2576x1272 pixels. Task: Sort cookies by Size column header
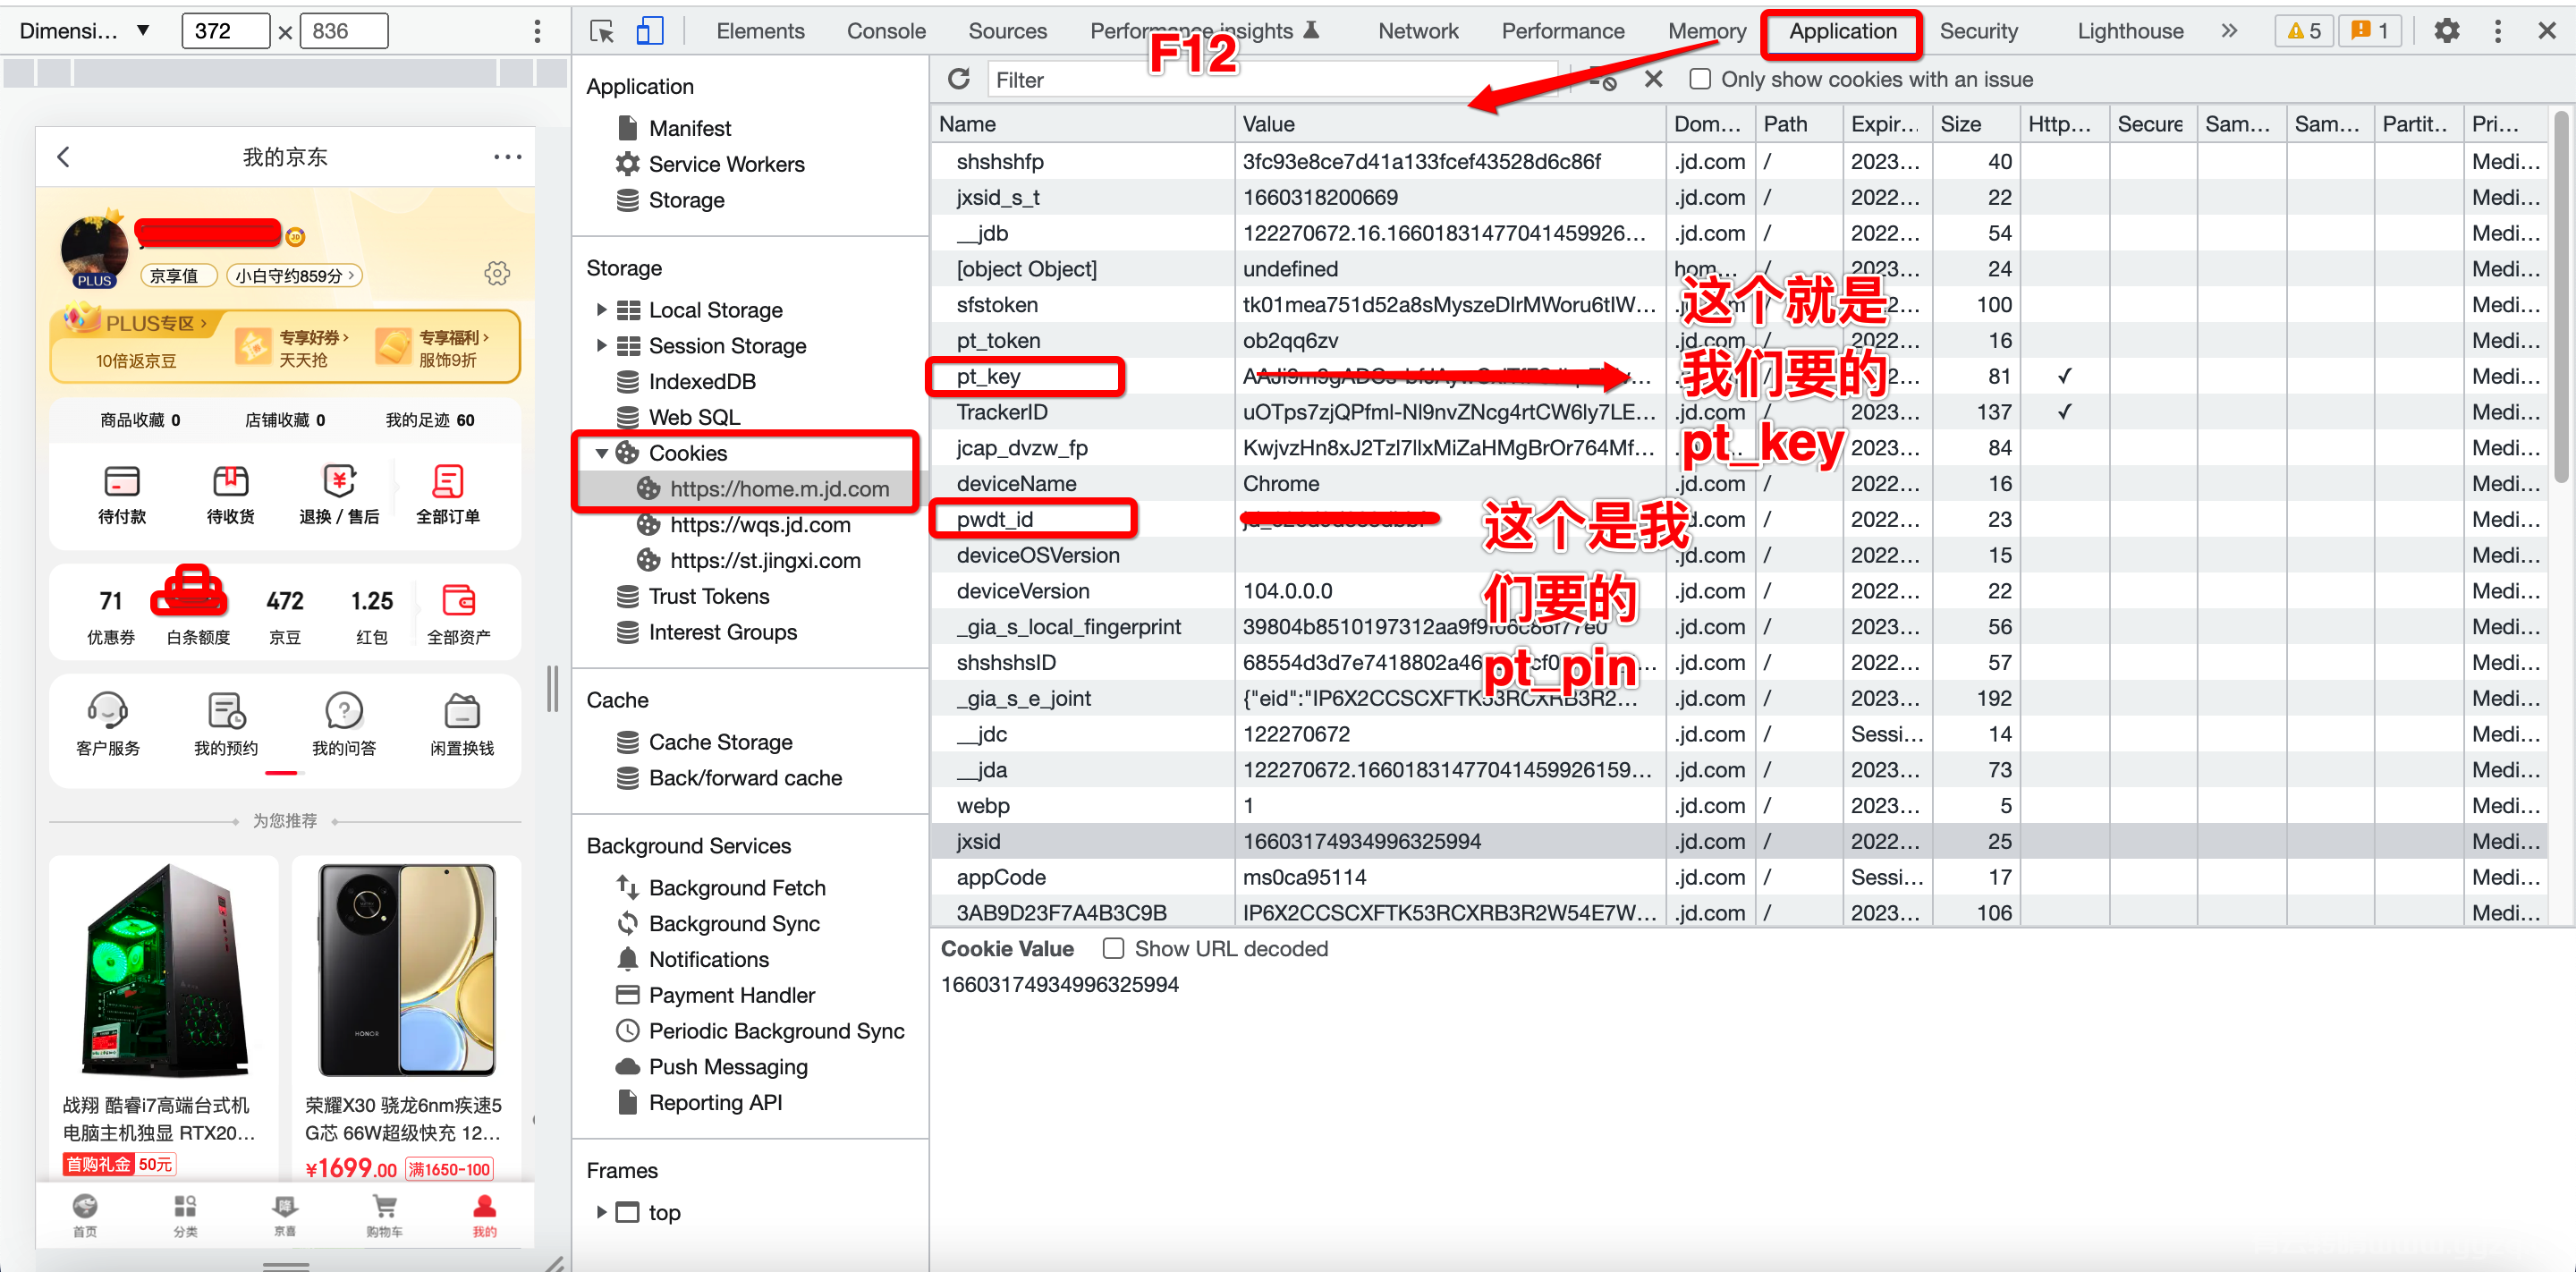coord(1974,123)
